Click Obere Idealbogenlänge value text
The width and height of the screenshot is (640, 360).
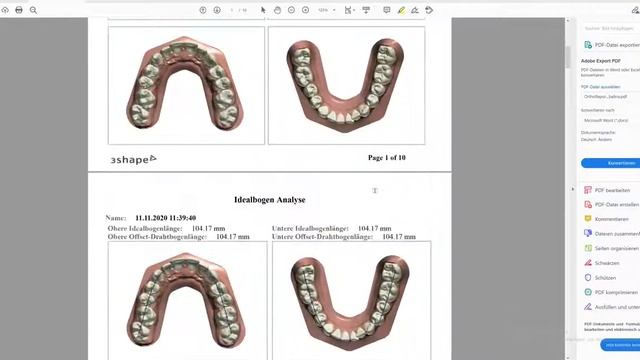click(208, 229)
